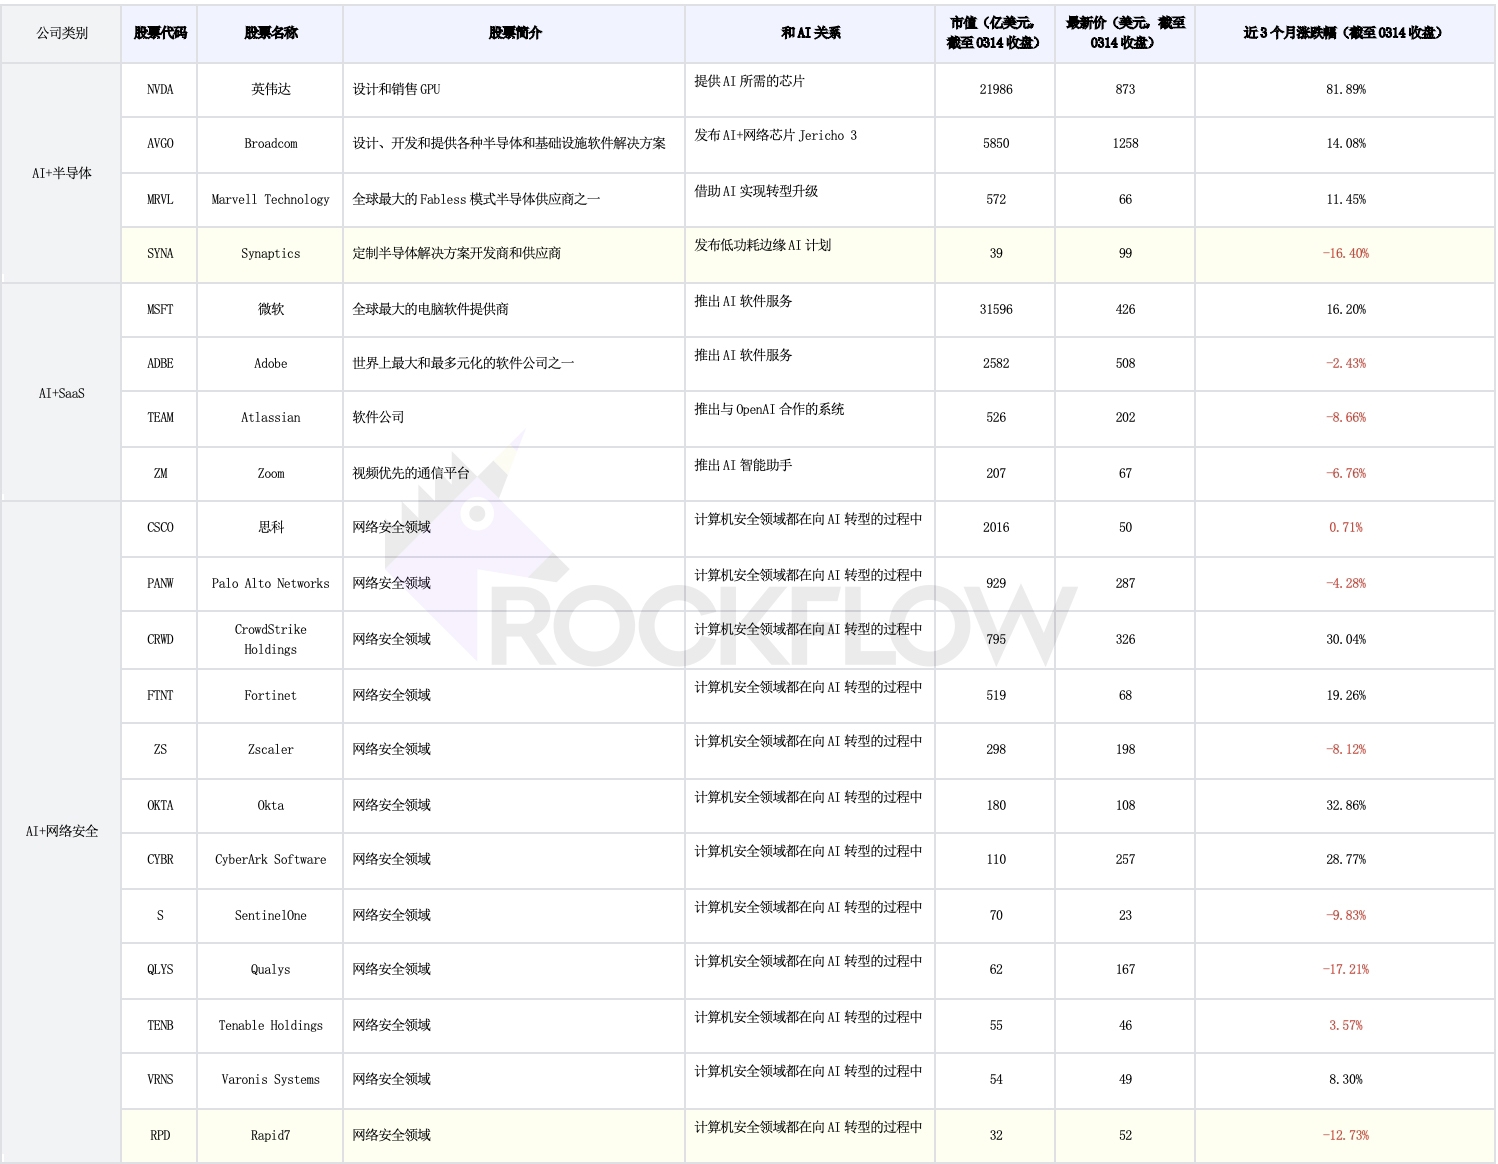Click the CYBR ticker cell

[160, 860]
